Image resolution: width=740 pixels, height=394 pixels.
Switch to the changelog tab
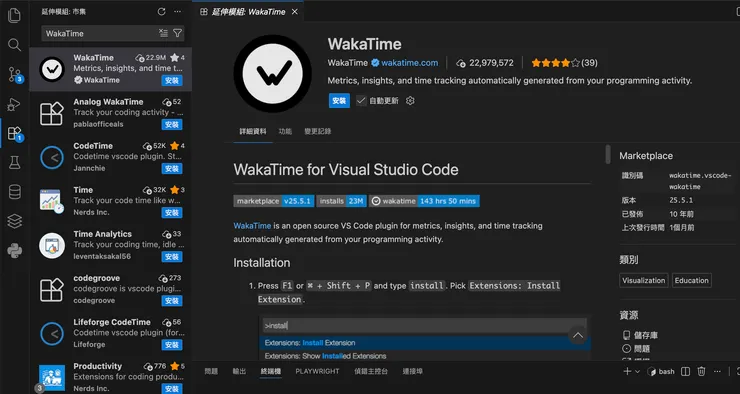point(318,131)
